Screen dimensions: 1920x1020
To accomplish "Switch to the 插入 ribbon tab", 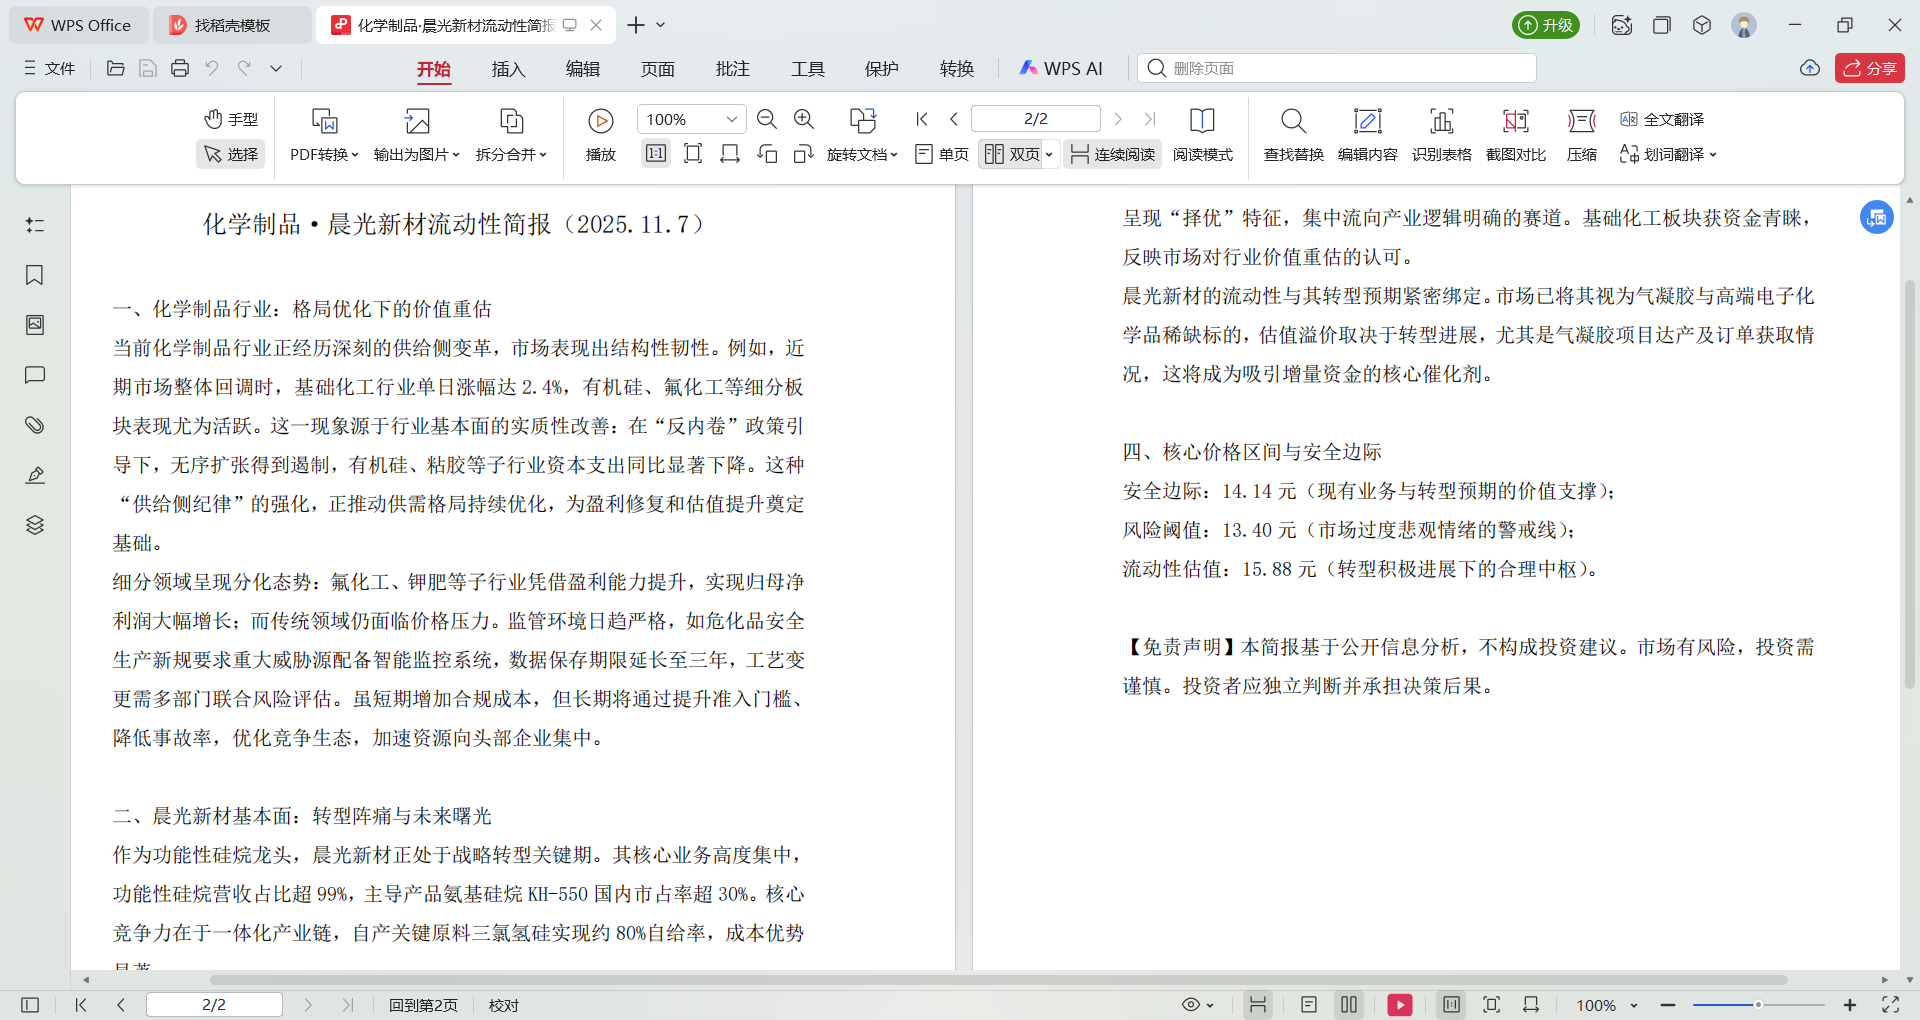I will 508,69.
